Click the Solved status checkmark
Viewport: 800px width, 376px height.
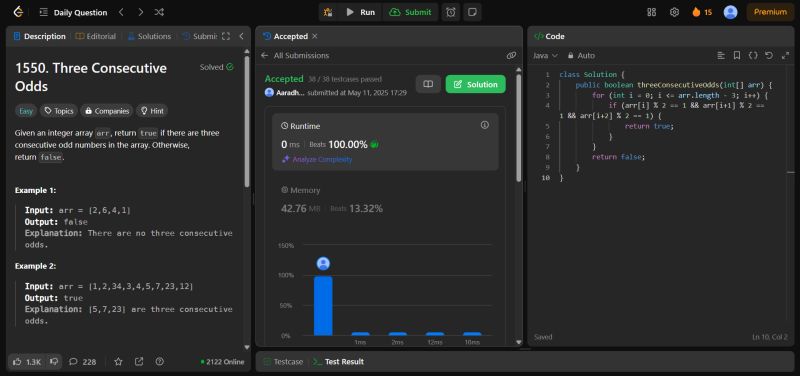(230, 67)
